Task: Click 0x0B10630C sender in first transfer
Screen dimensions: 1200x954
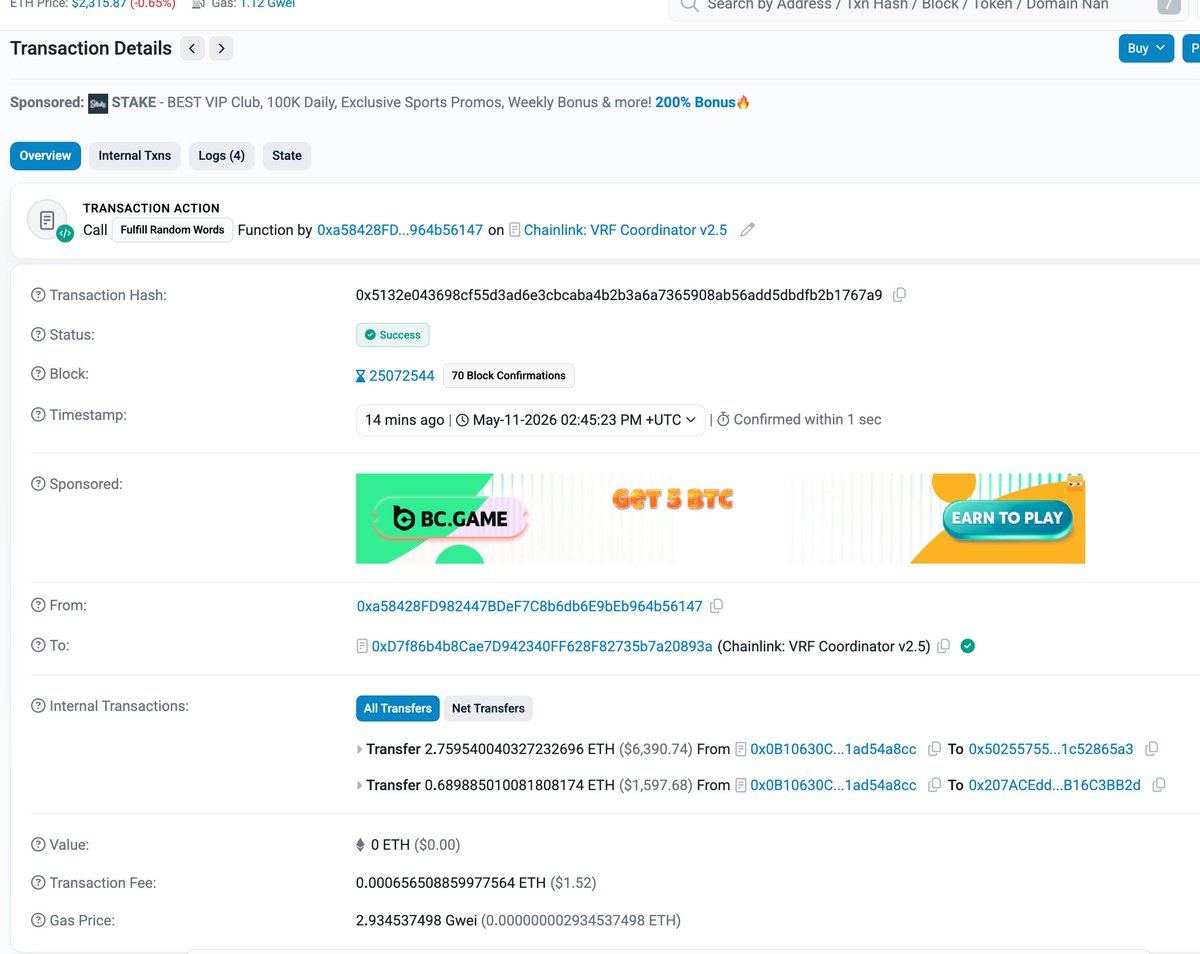Action: pyautogui.click(x=833, y=749)
